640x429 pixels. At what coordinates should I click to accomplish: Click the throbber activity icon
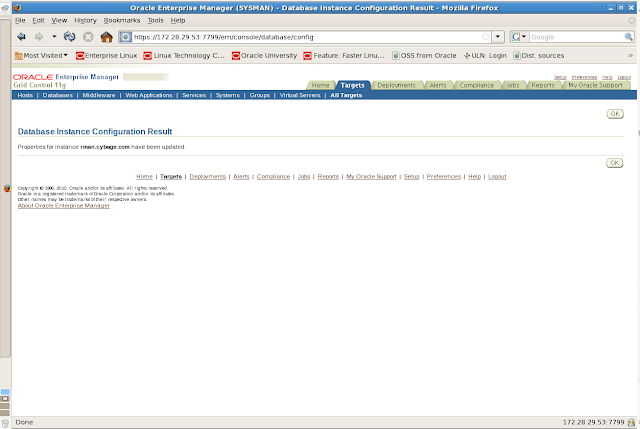pyautogui.click(x=631, y=20)
